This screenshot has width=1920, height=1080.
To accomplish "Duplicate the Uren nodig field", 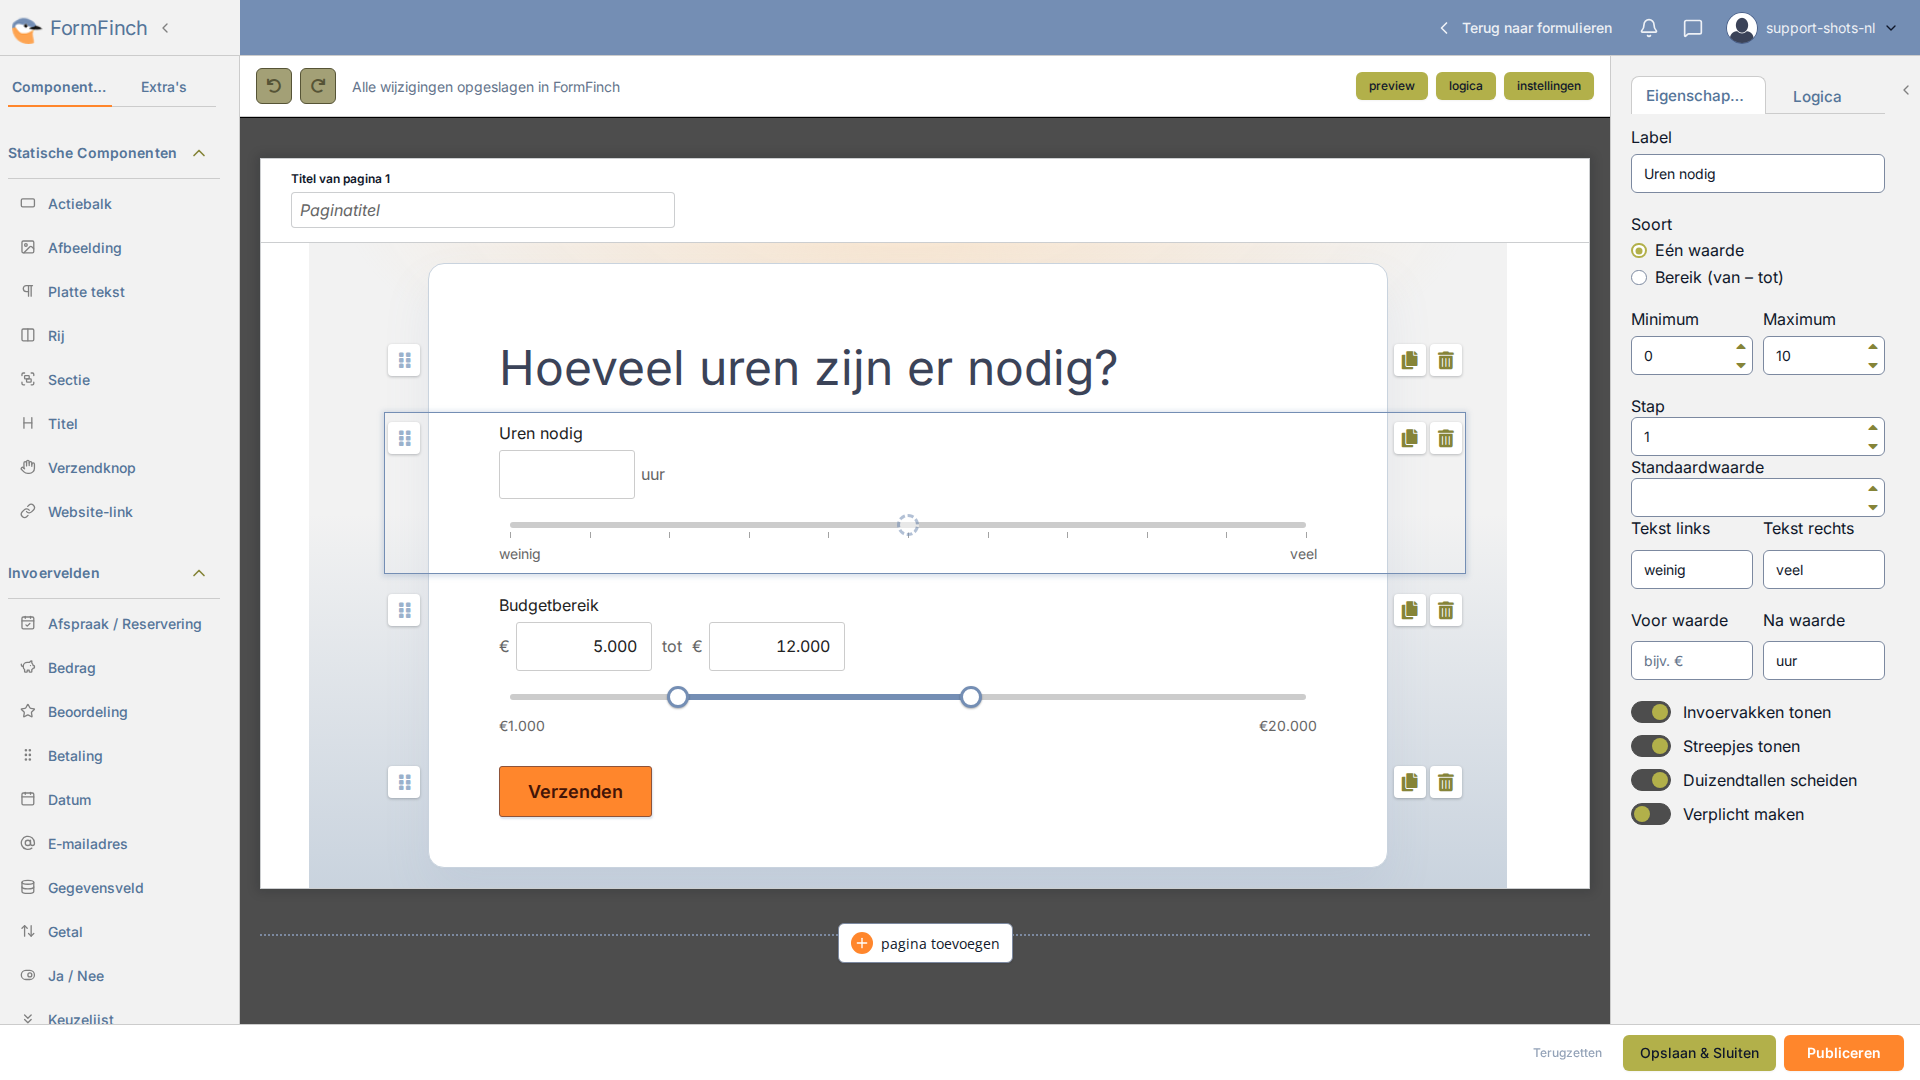I will [x=1410, y=438].
